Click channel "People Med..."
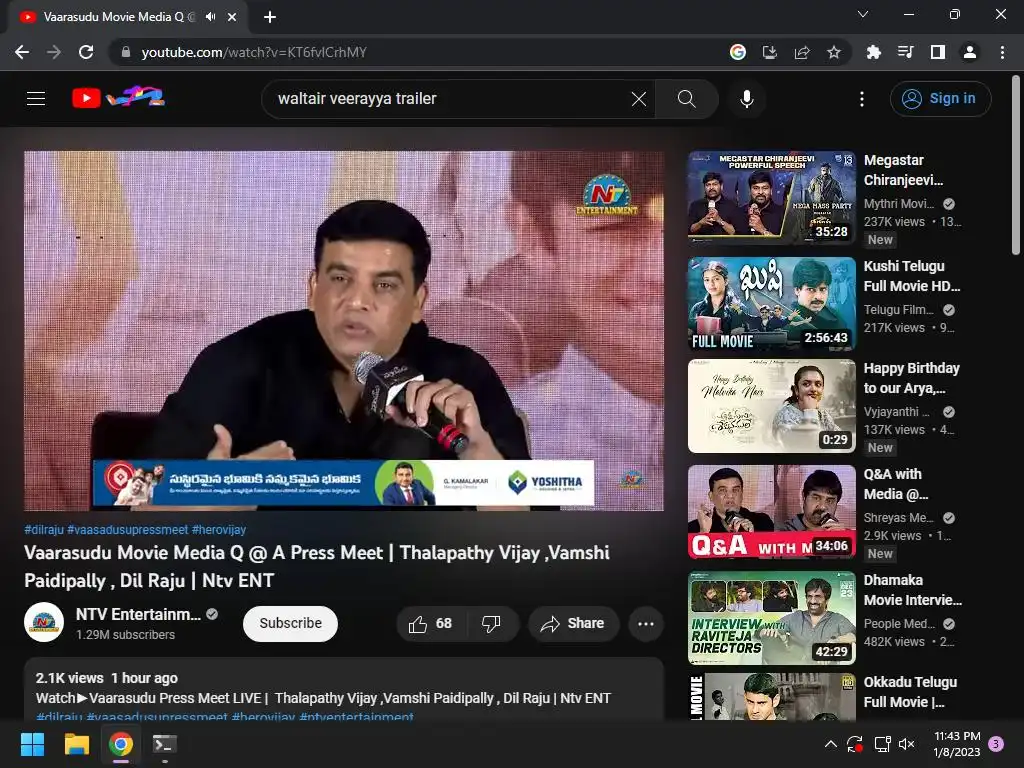This screenshot has height=768, width=1024. pos(899,624)
